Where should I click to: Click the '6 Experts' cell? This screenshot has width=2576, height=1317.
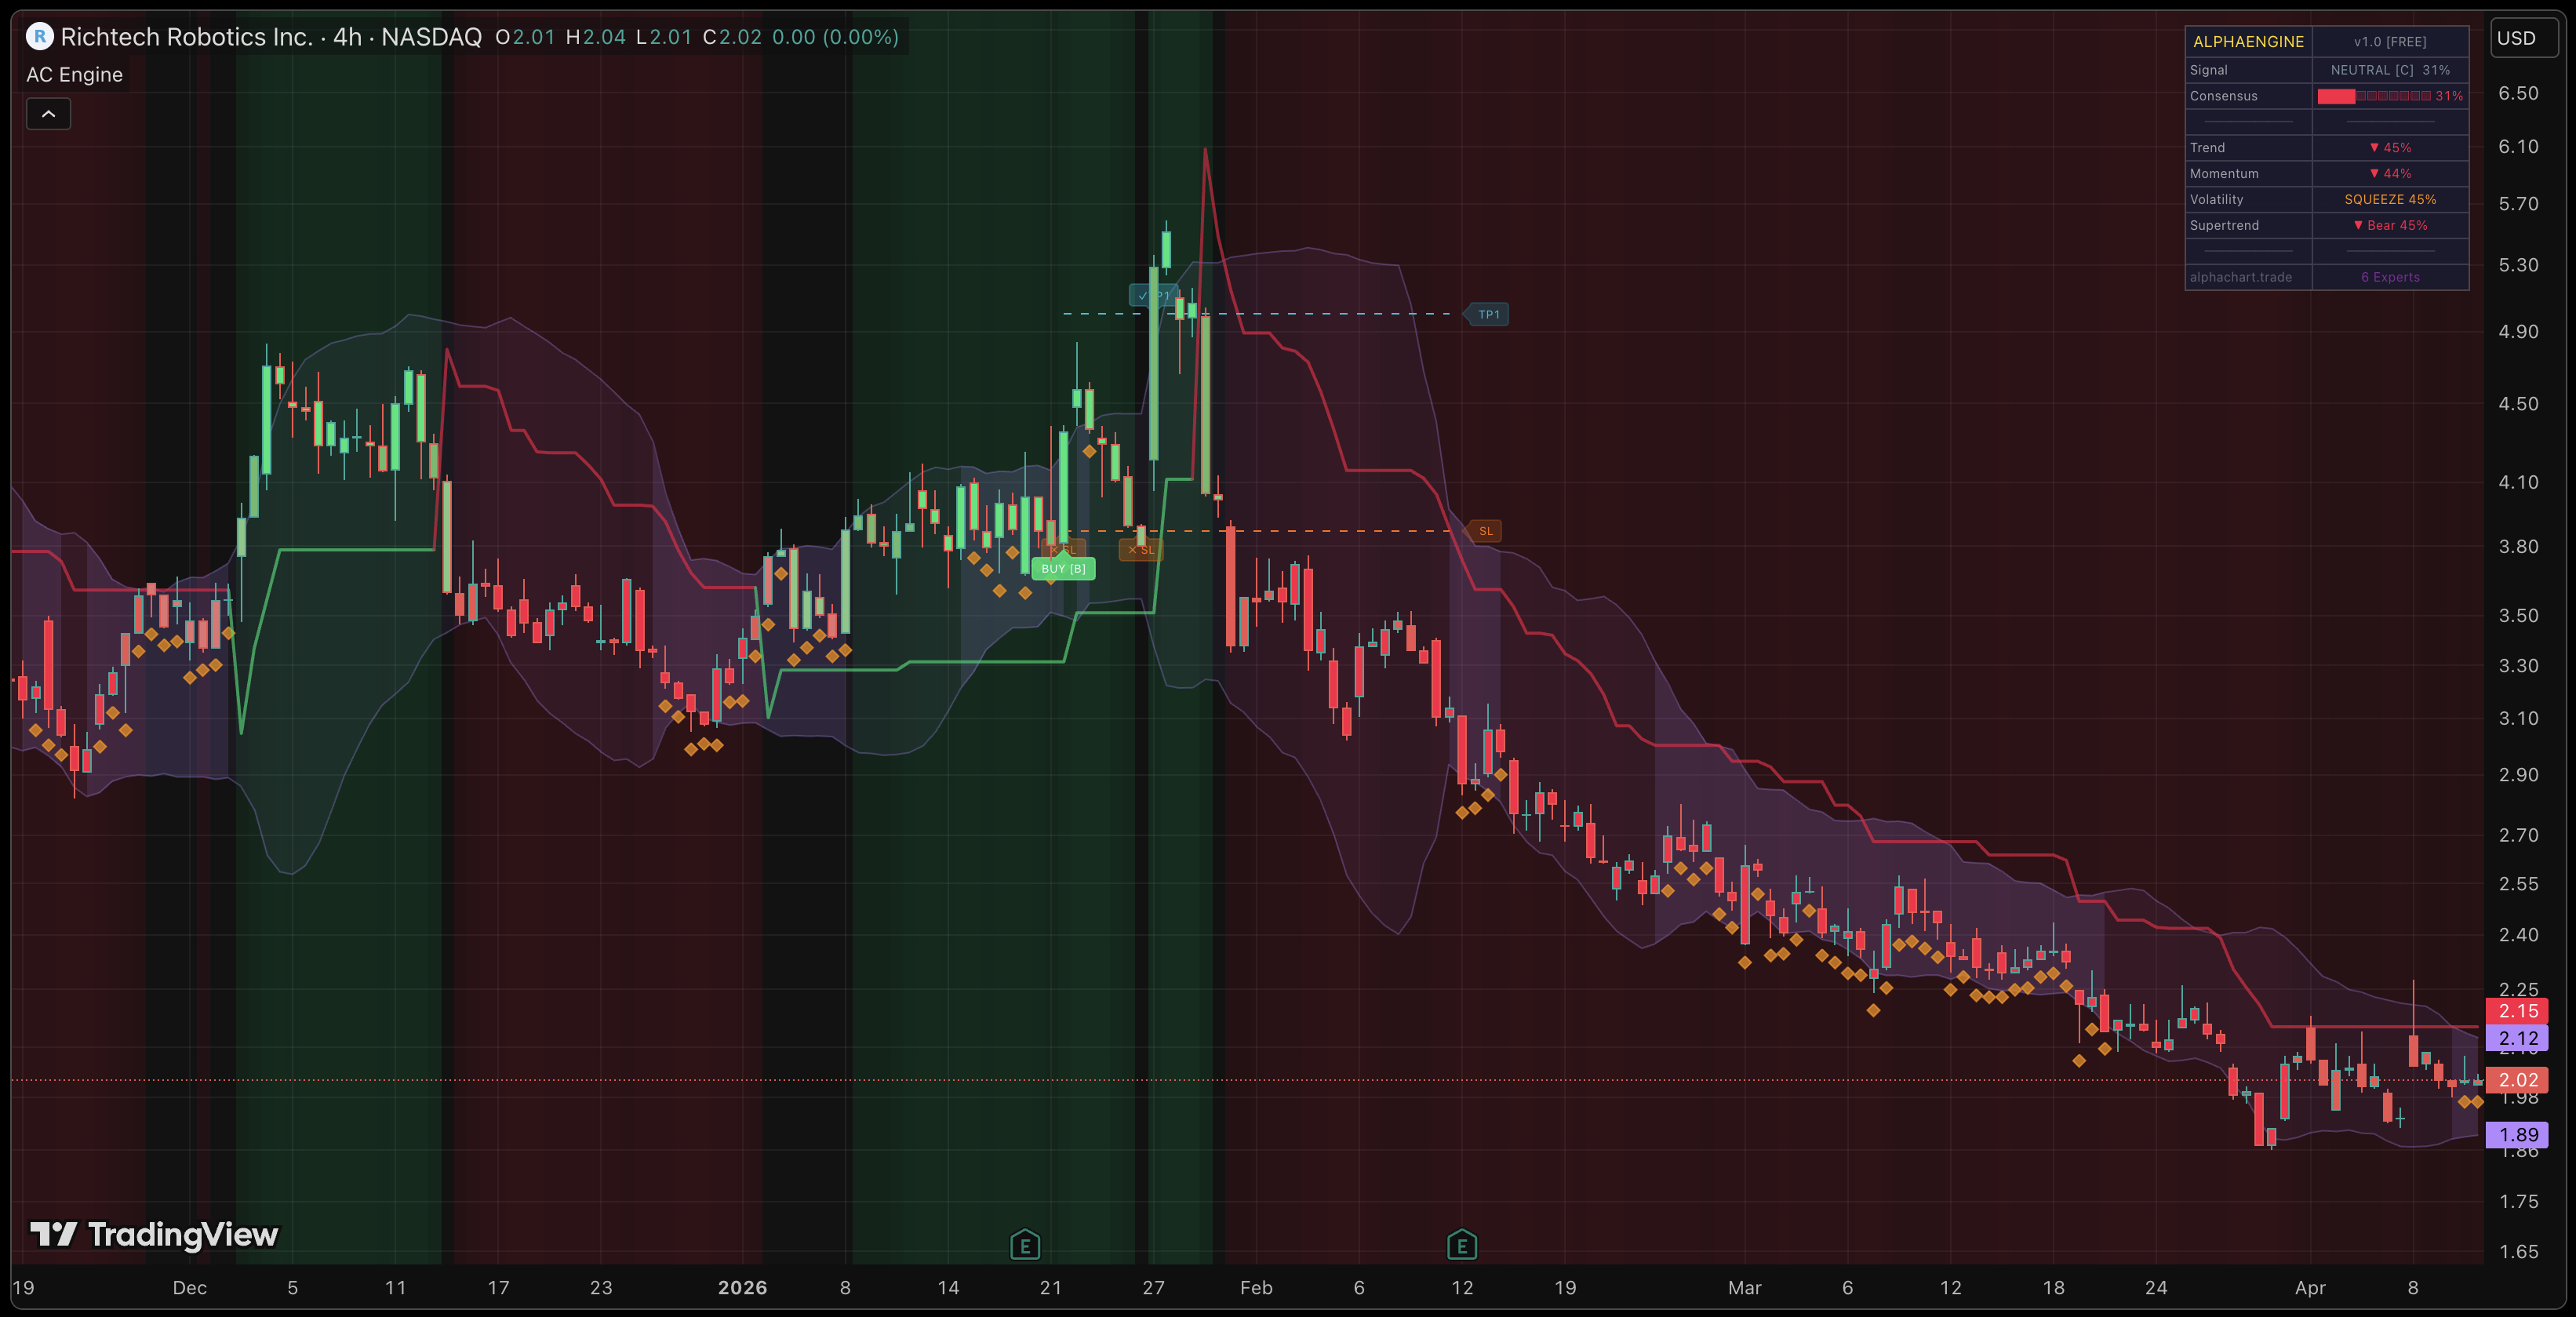click(2390, 278)
